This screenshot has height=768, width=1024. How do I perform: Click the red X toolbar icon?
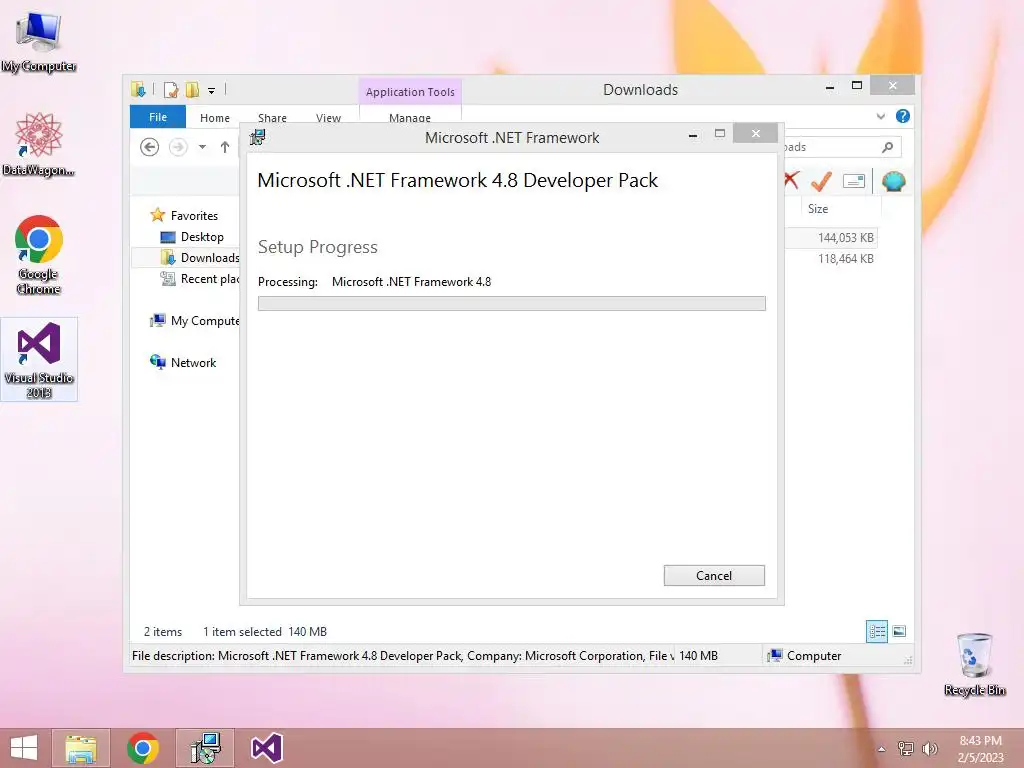click(x=792, y=180)
